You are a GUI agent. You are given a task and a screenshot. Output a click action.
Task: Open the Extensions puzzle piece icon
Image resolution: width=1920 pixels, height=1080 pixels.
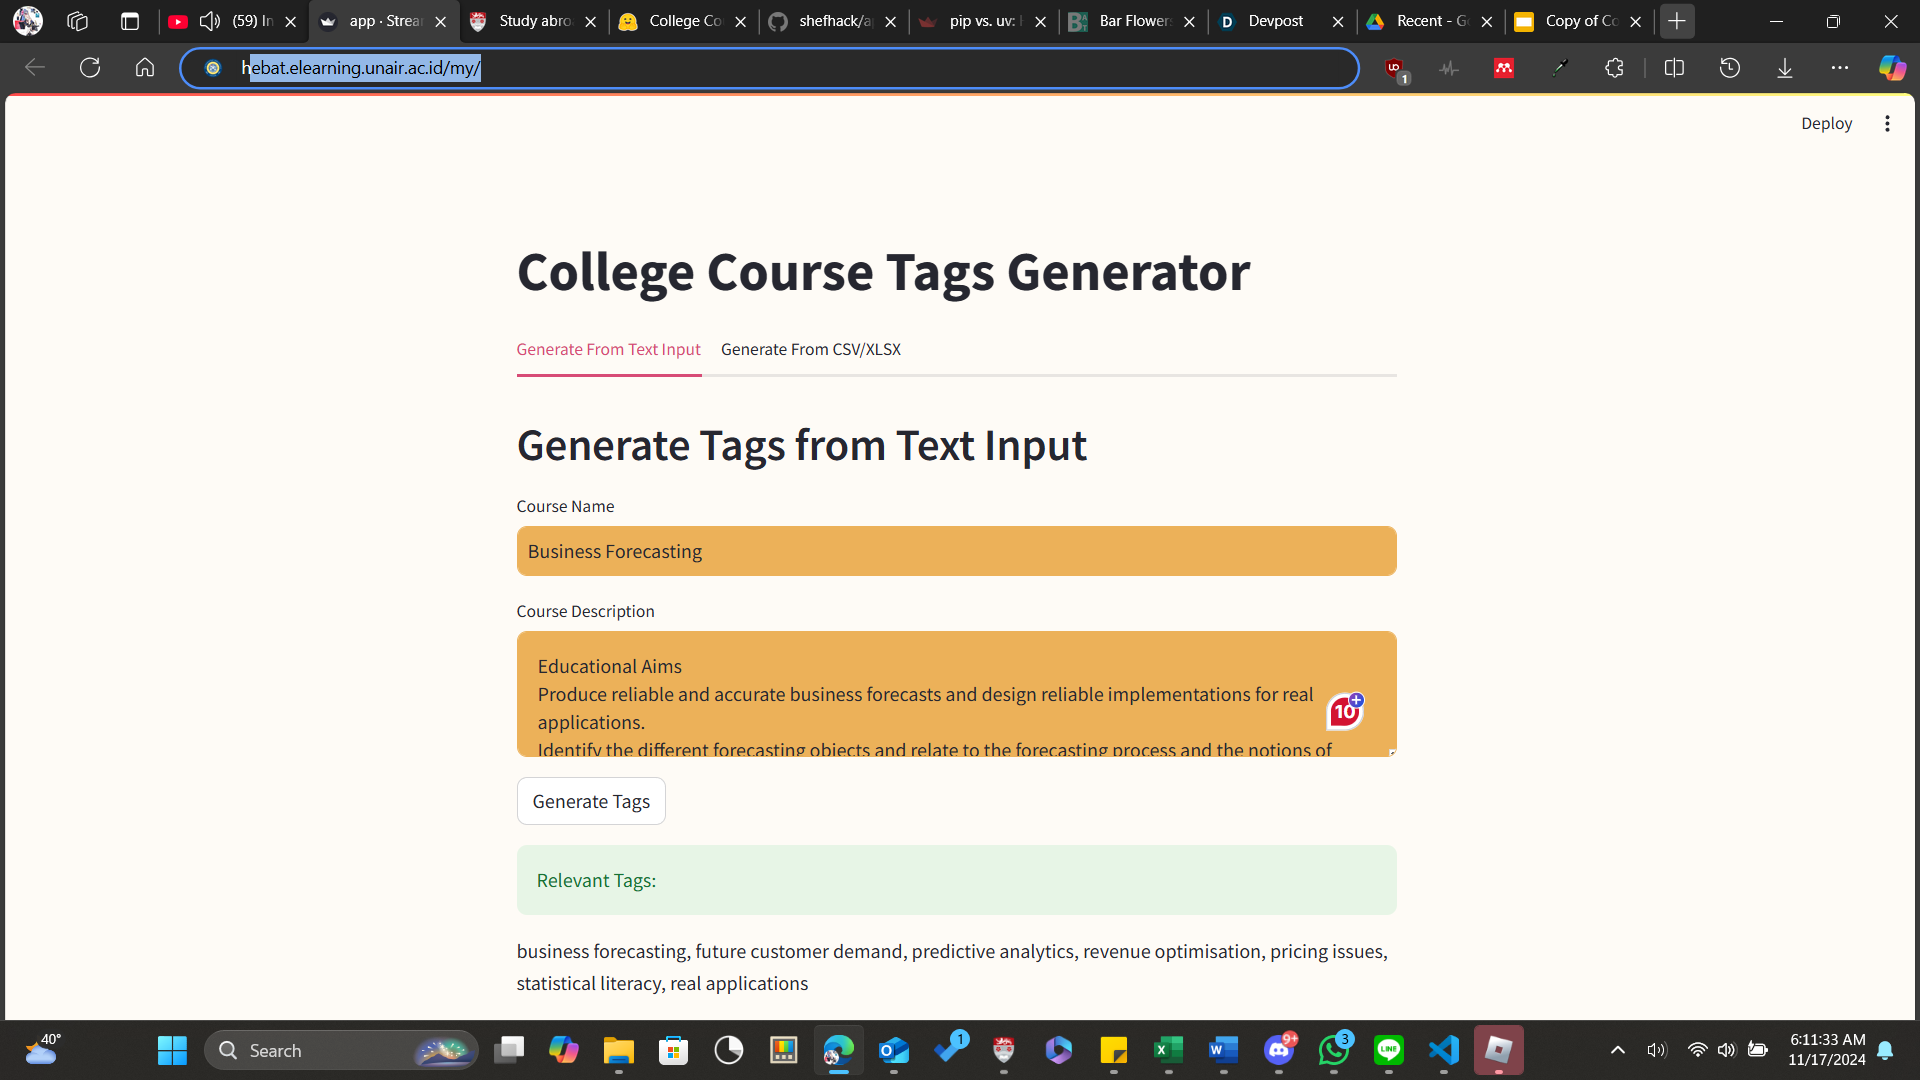click(x=1614, y=68)
